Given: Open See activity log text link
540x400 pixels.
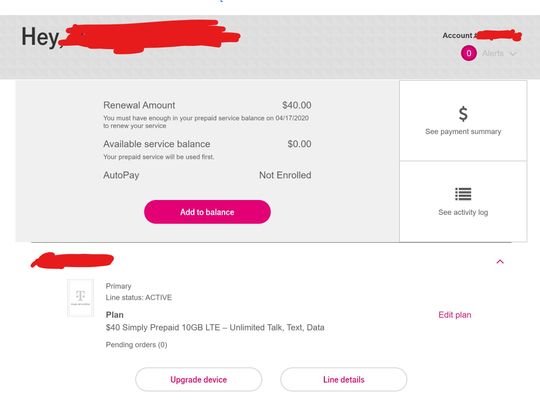Looking at the screenshot, I should (x=463, y=212).
